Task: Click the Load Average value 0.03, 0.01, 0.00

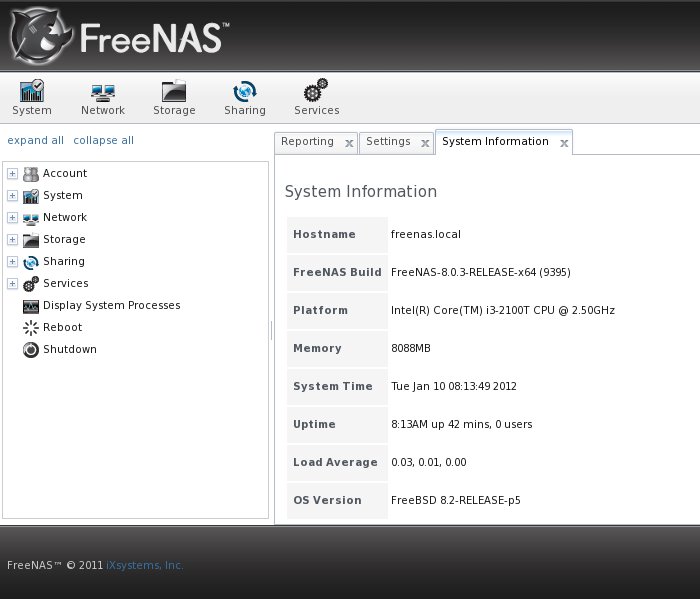Action: pos(429,462)
